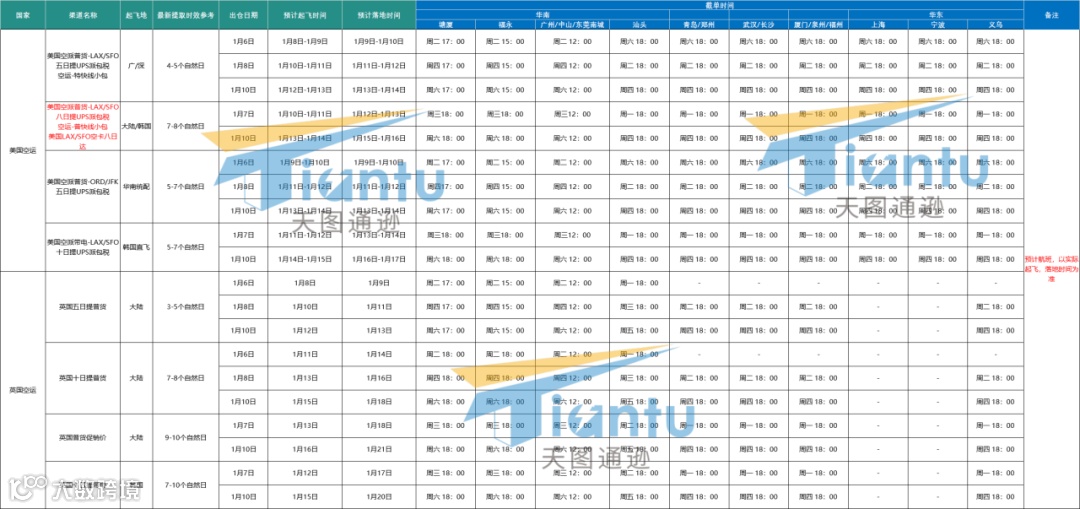
Task: Click the 英国五日提普货 channel cell
Action: click(81, 307)
